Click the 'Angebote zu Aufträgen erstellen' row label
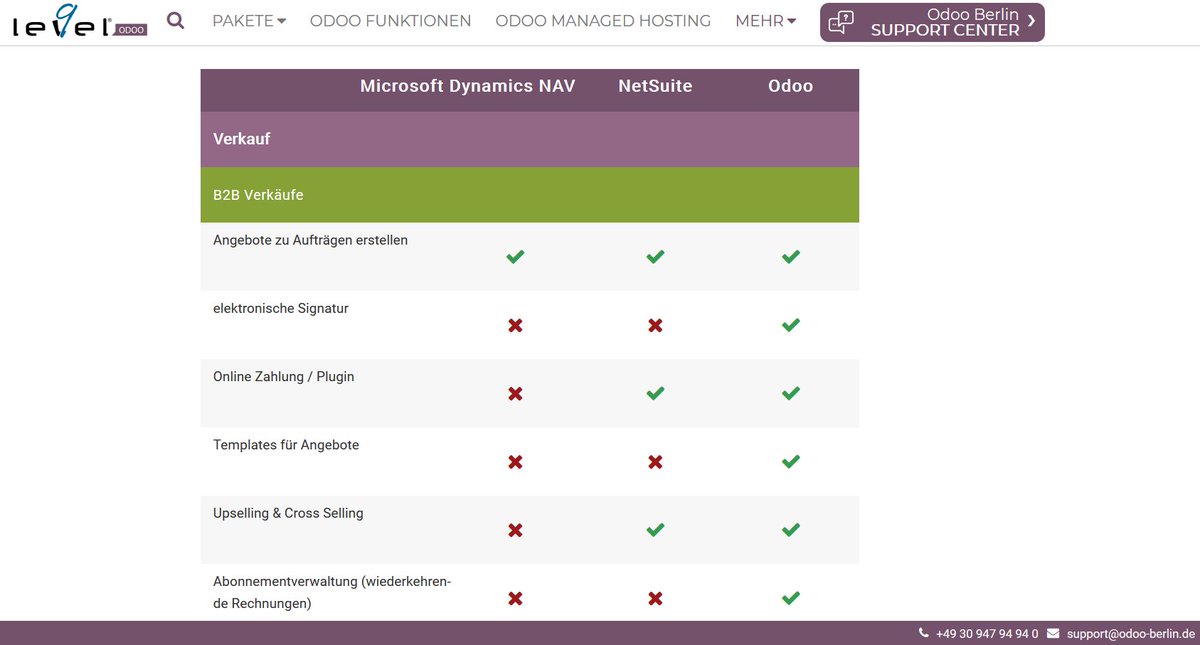This screenshot has height=645, width=1200. pos(310,240)
